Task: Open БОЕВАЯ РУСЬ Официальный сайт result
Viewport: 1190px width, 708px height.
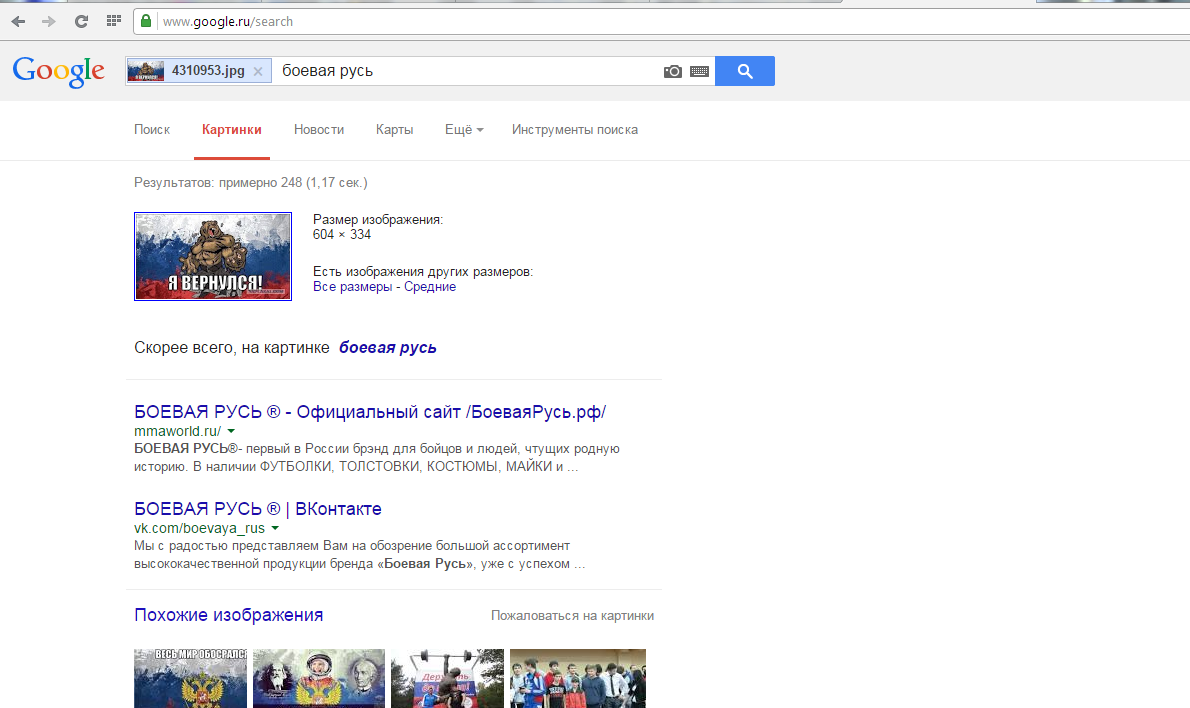Action: [370, 412]
